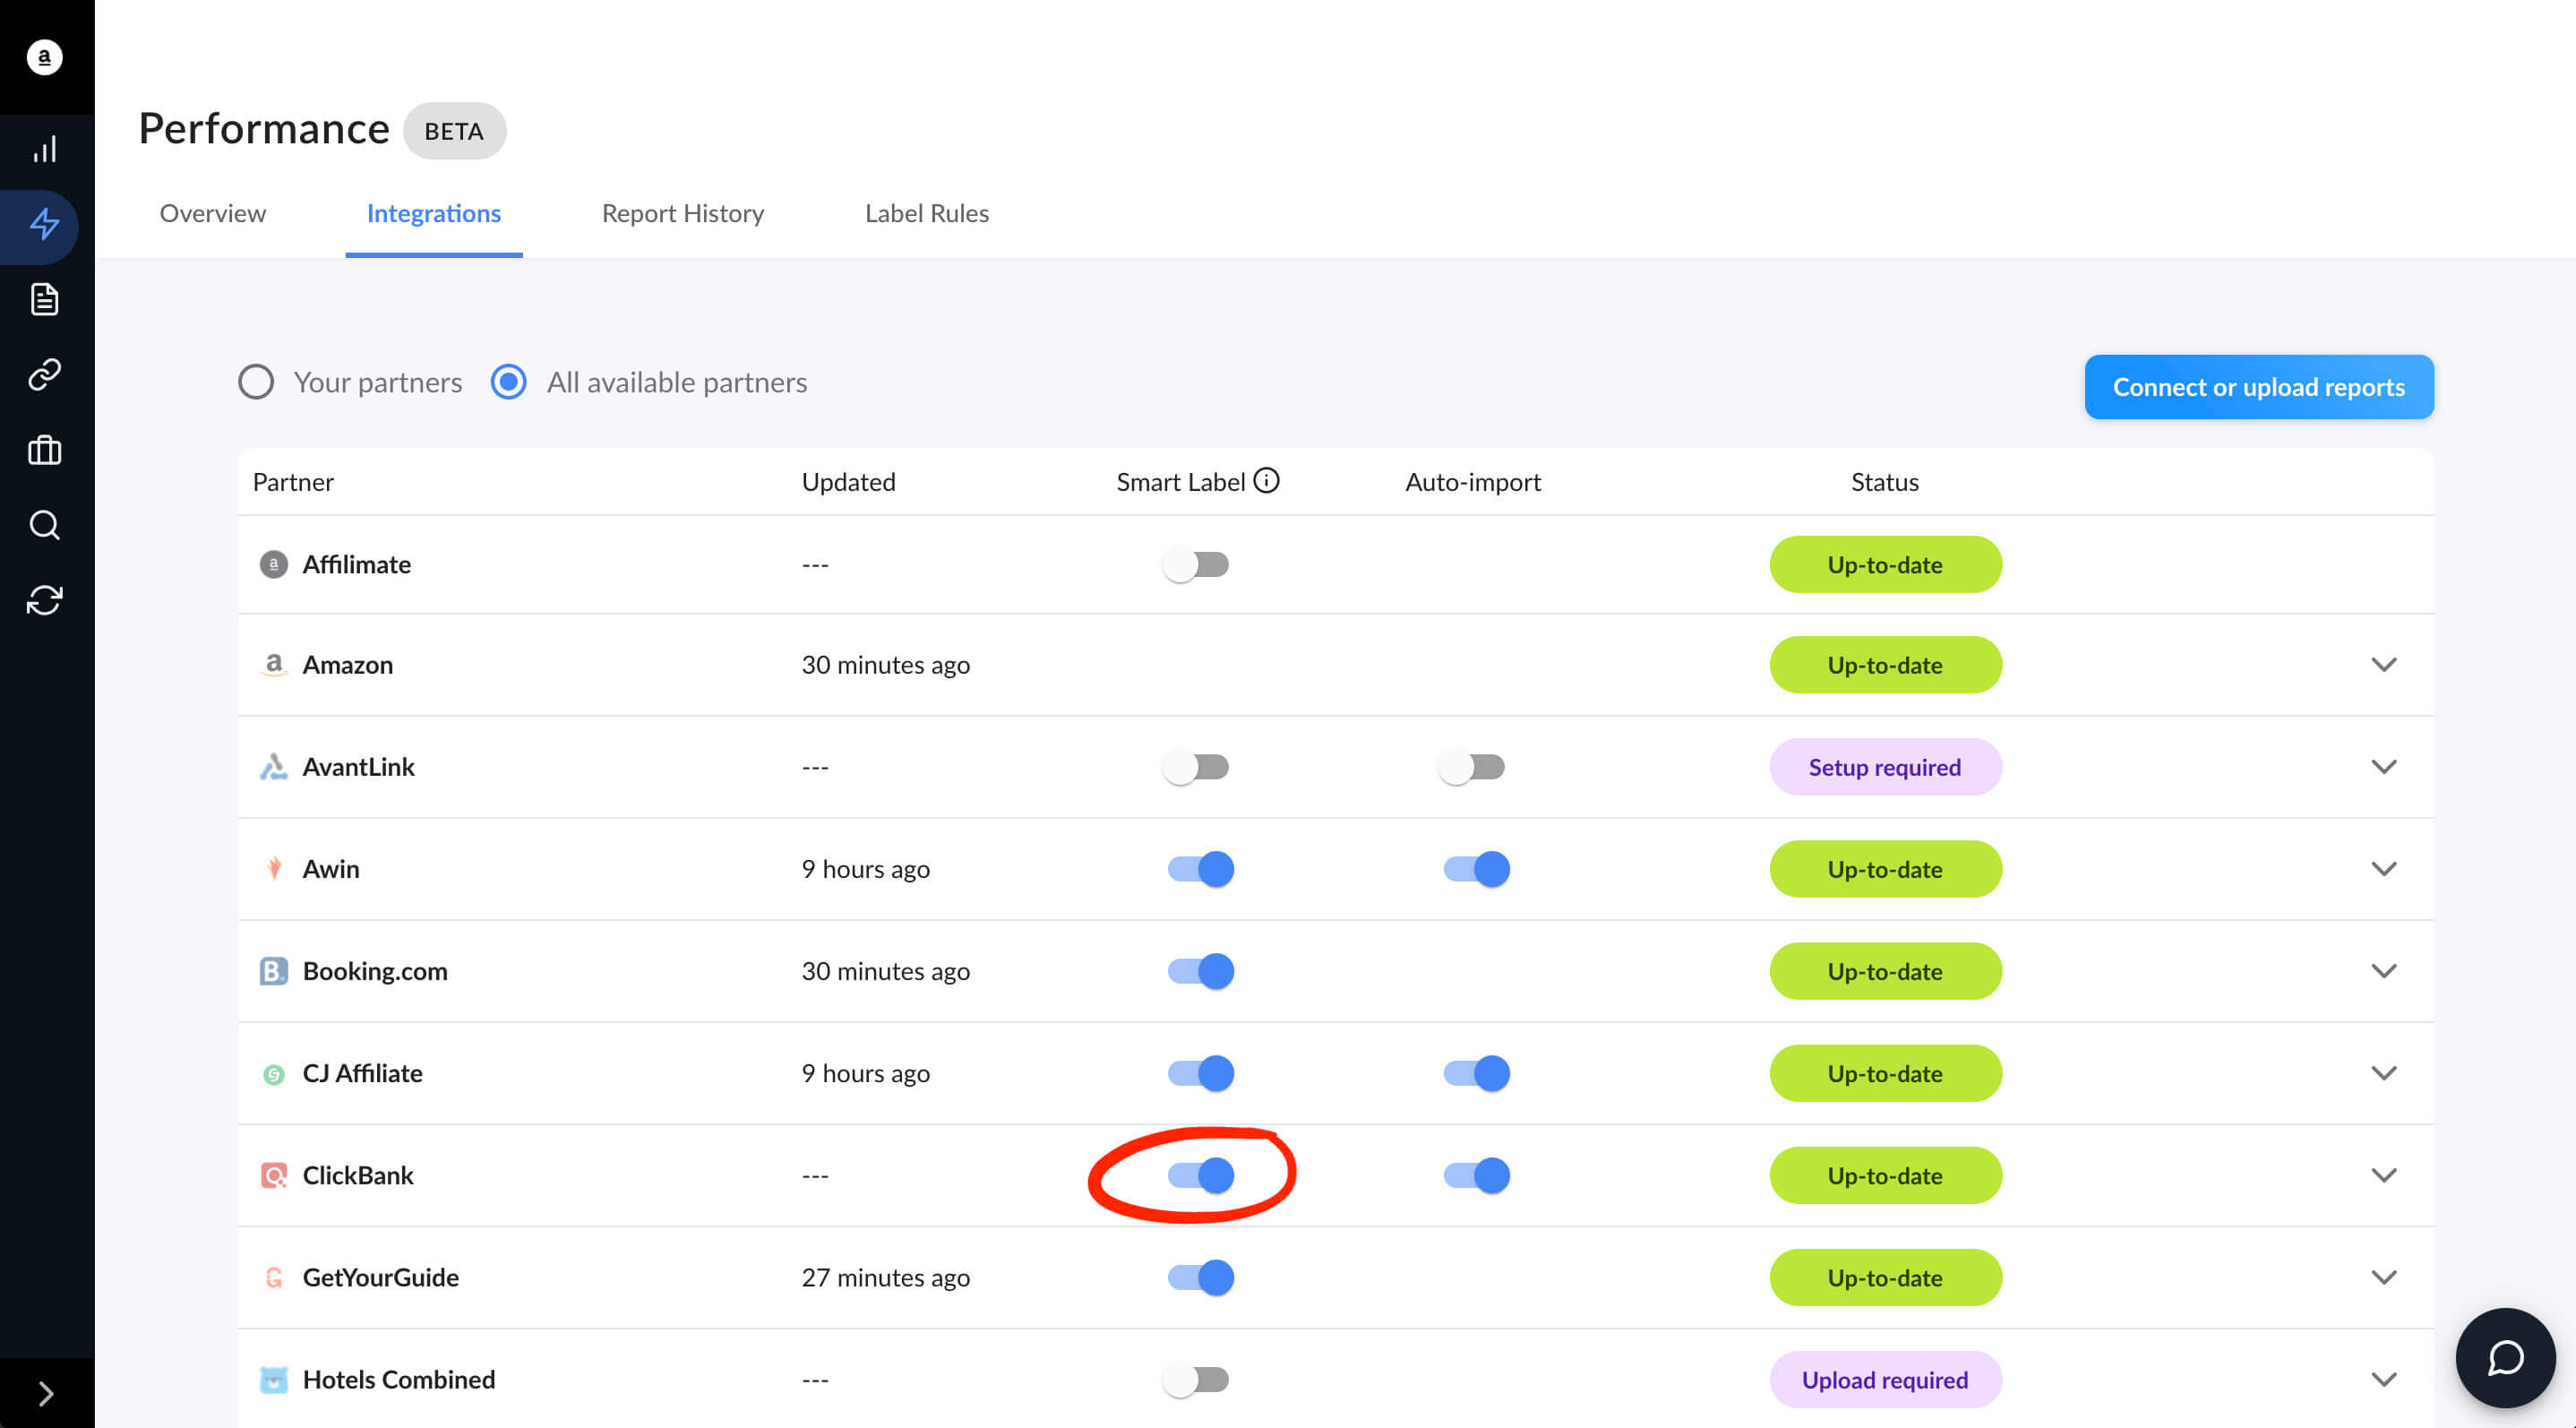Click the Smart Label info icon
Viewport: 2576px width, 1428px height.
pos(1266,481)
